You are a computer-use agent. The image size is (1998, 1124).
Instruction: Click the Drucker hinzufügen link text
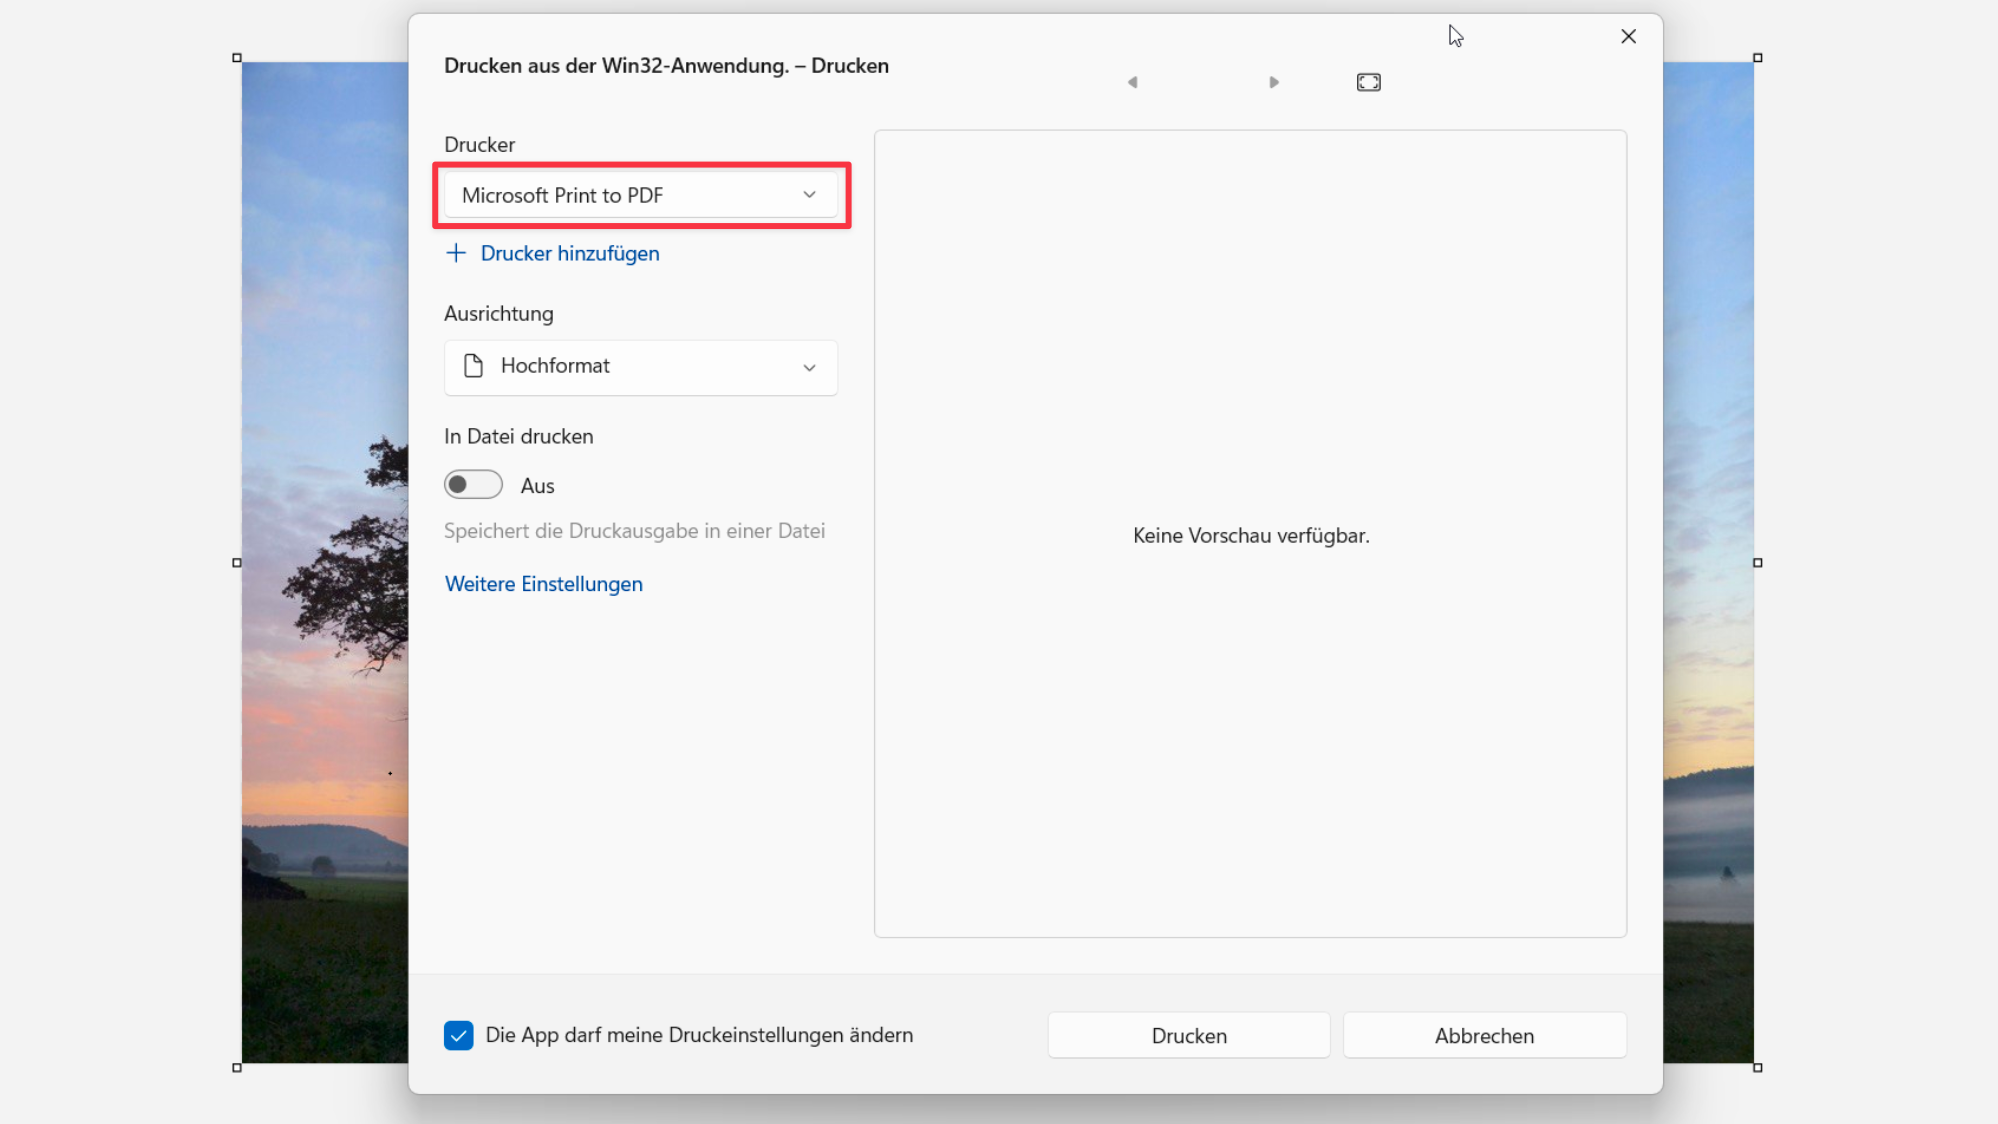coord(570,253)
